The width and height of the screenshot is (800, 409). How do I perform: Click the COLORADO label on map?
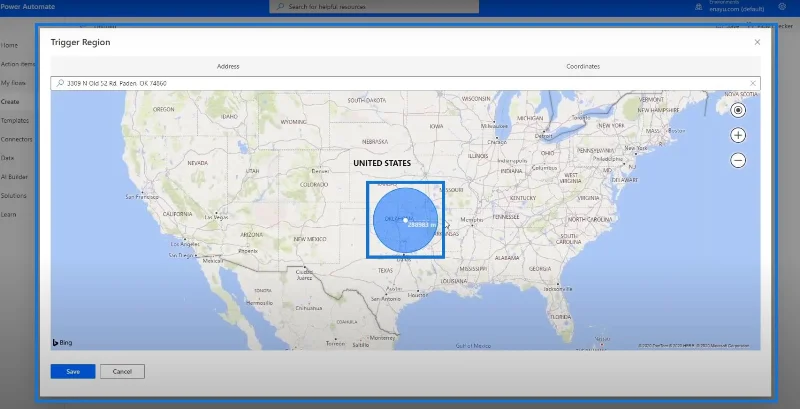(x=314, y=185)
